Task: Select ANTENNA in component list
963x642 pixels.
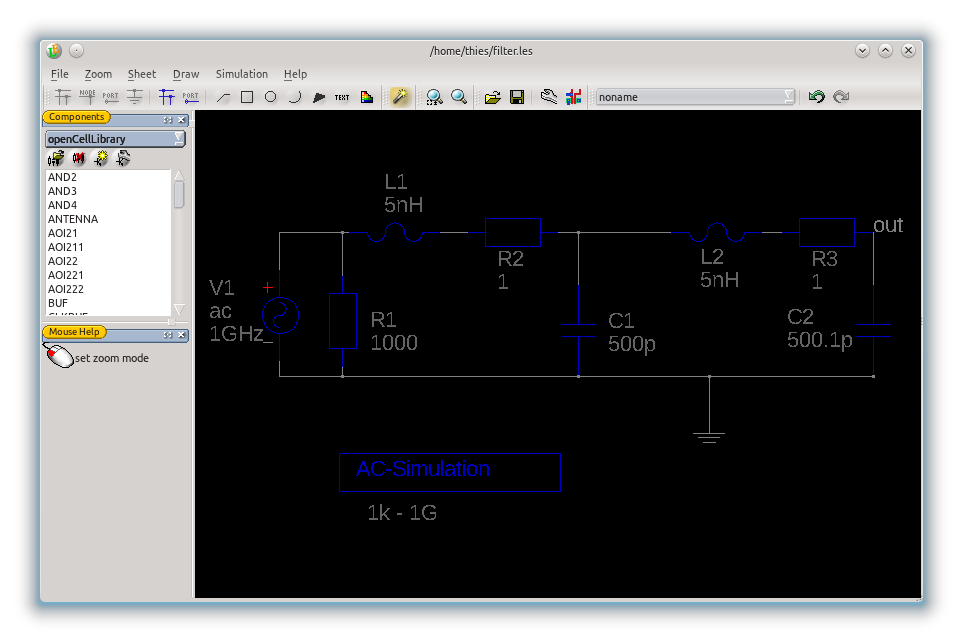Action: coord(108,219)
